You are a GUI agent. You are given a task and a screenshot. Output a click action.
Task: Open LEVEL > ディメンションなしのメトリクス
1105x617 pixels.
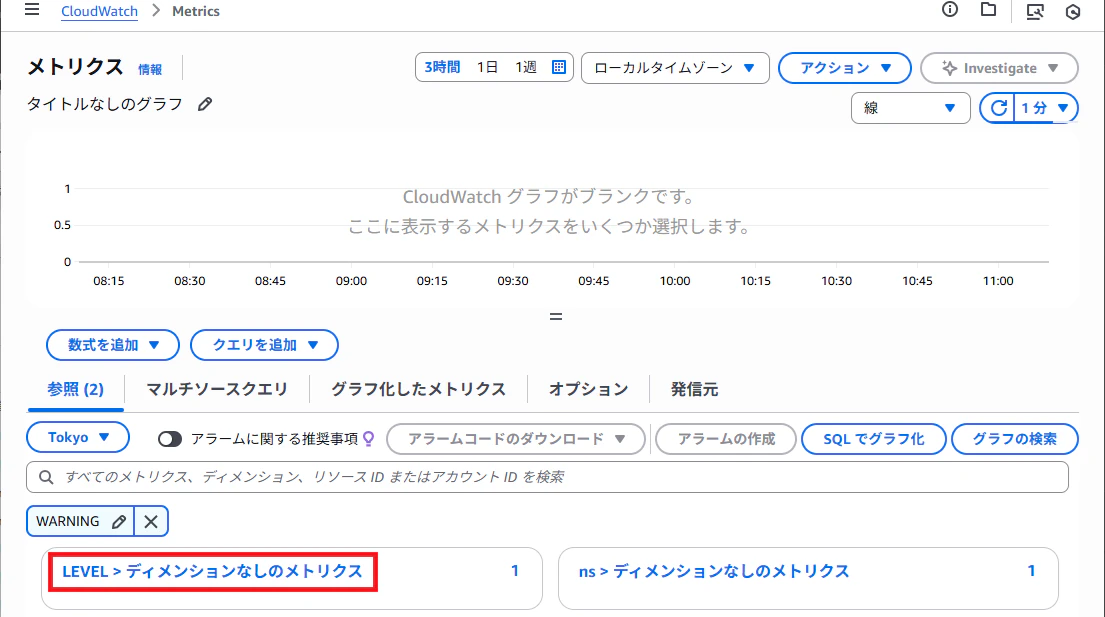point(212,571)
